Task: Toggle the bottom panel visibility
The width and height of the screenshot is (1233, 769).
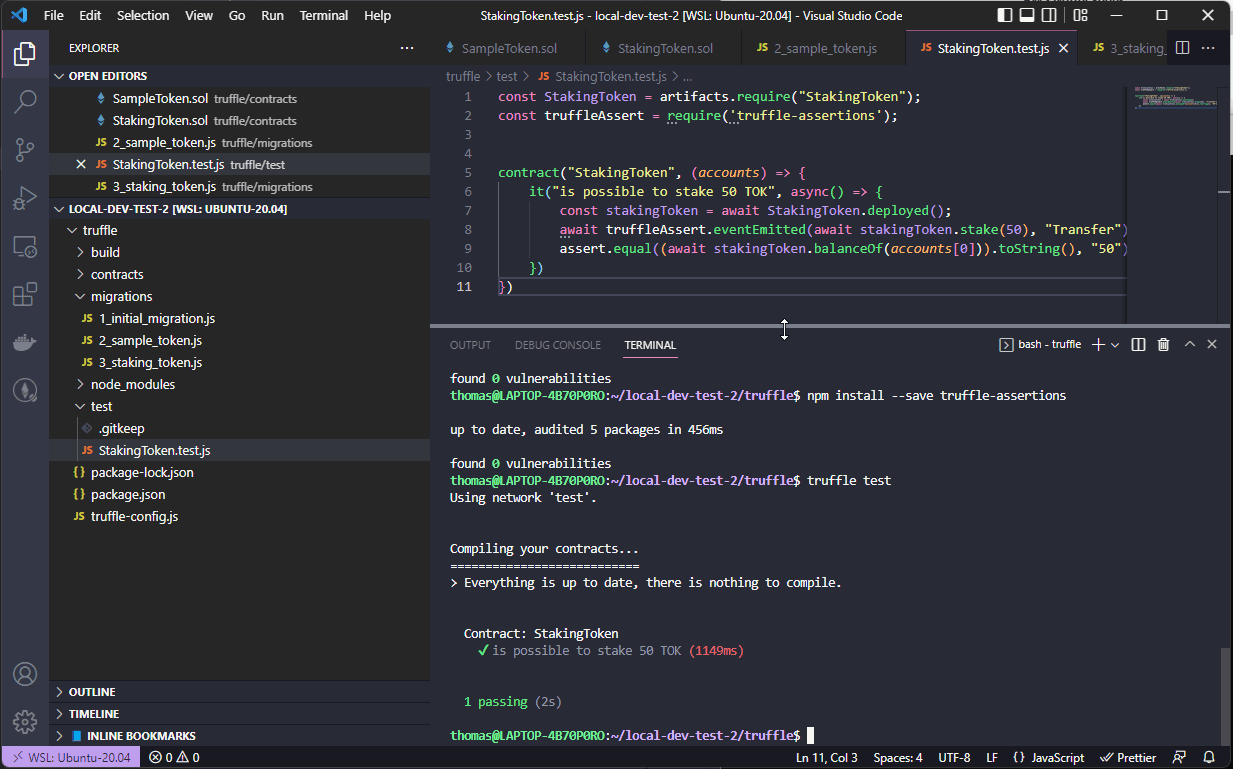Action: coord(1027,15)
